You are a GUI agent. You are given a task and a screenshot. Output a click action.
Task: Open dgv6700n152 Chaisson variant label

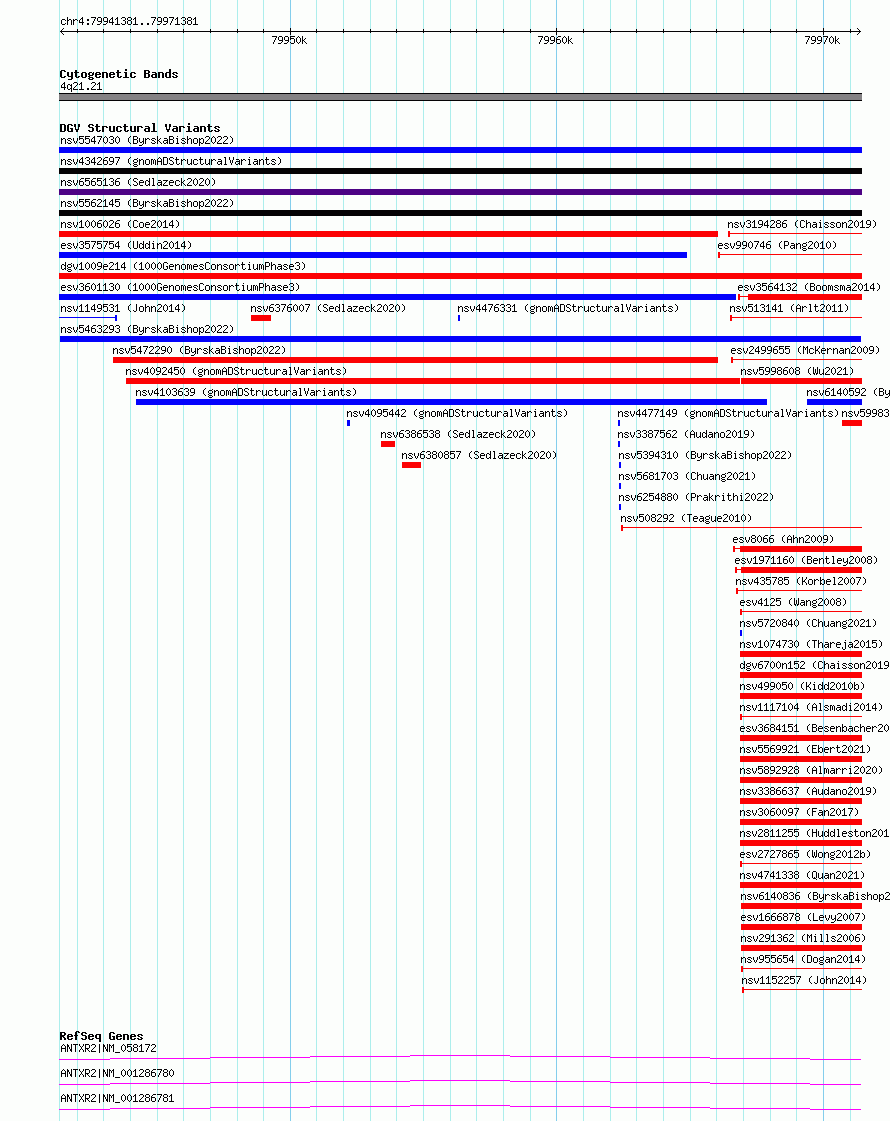tap(814, 665)
